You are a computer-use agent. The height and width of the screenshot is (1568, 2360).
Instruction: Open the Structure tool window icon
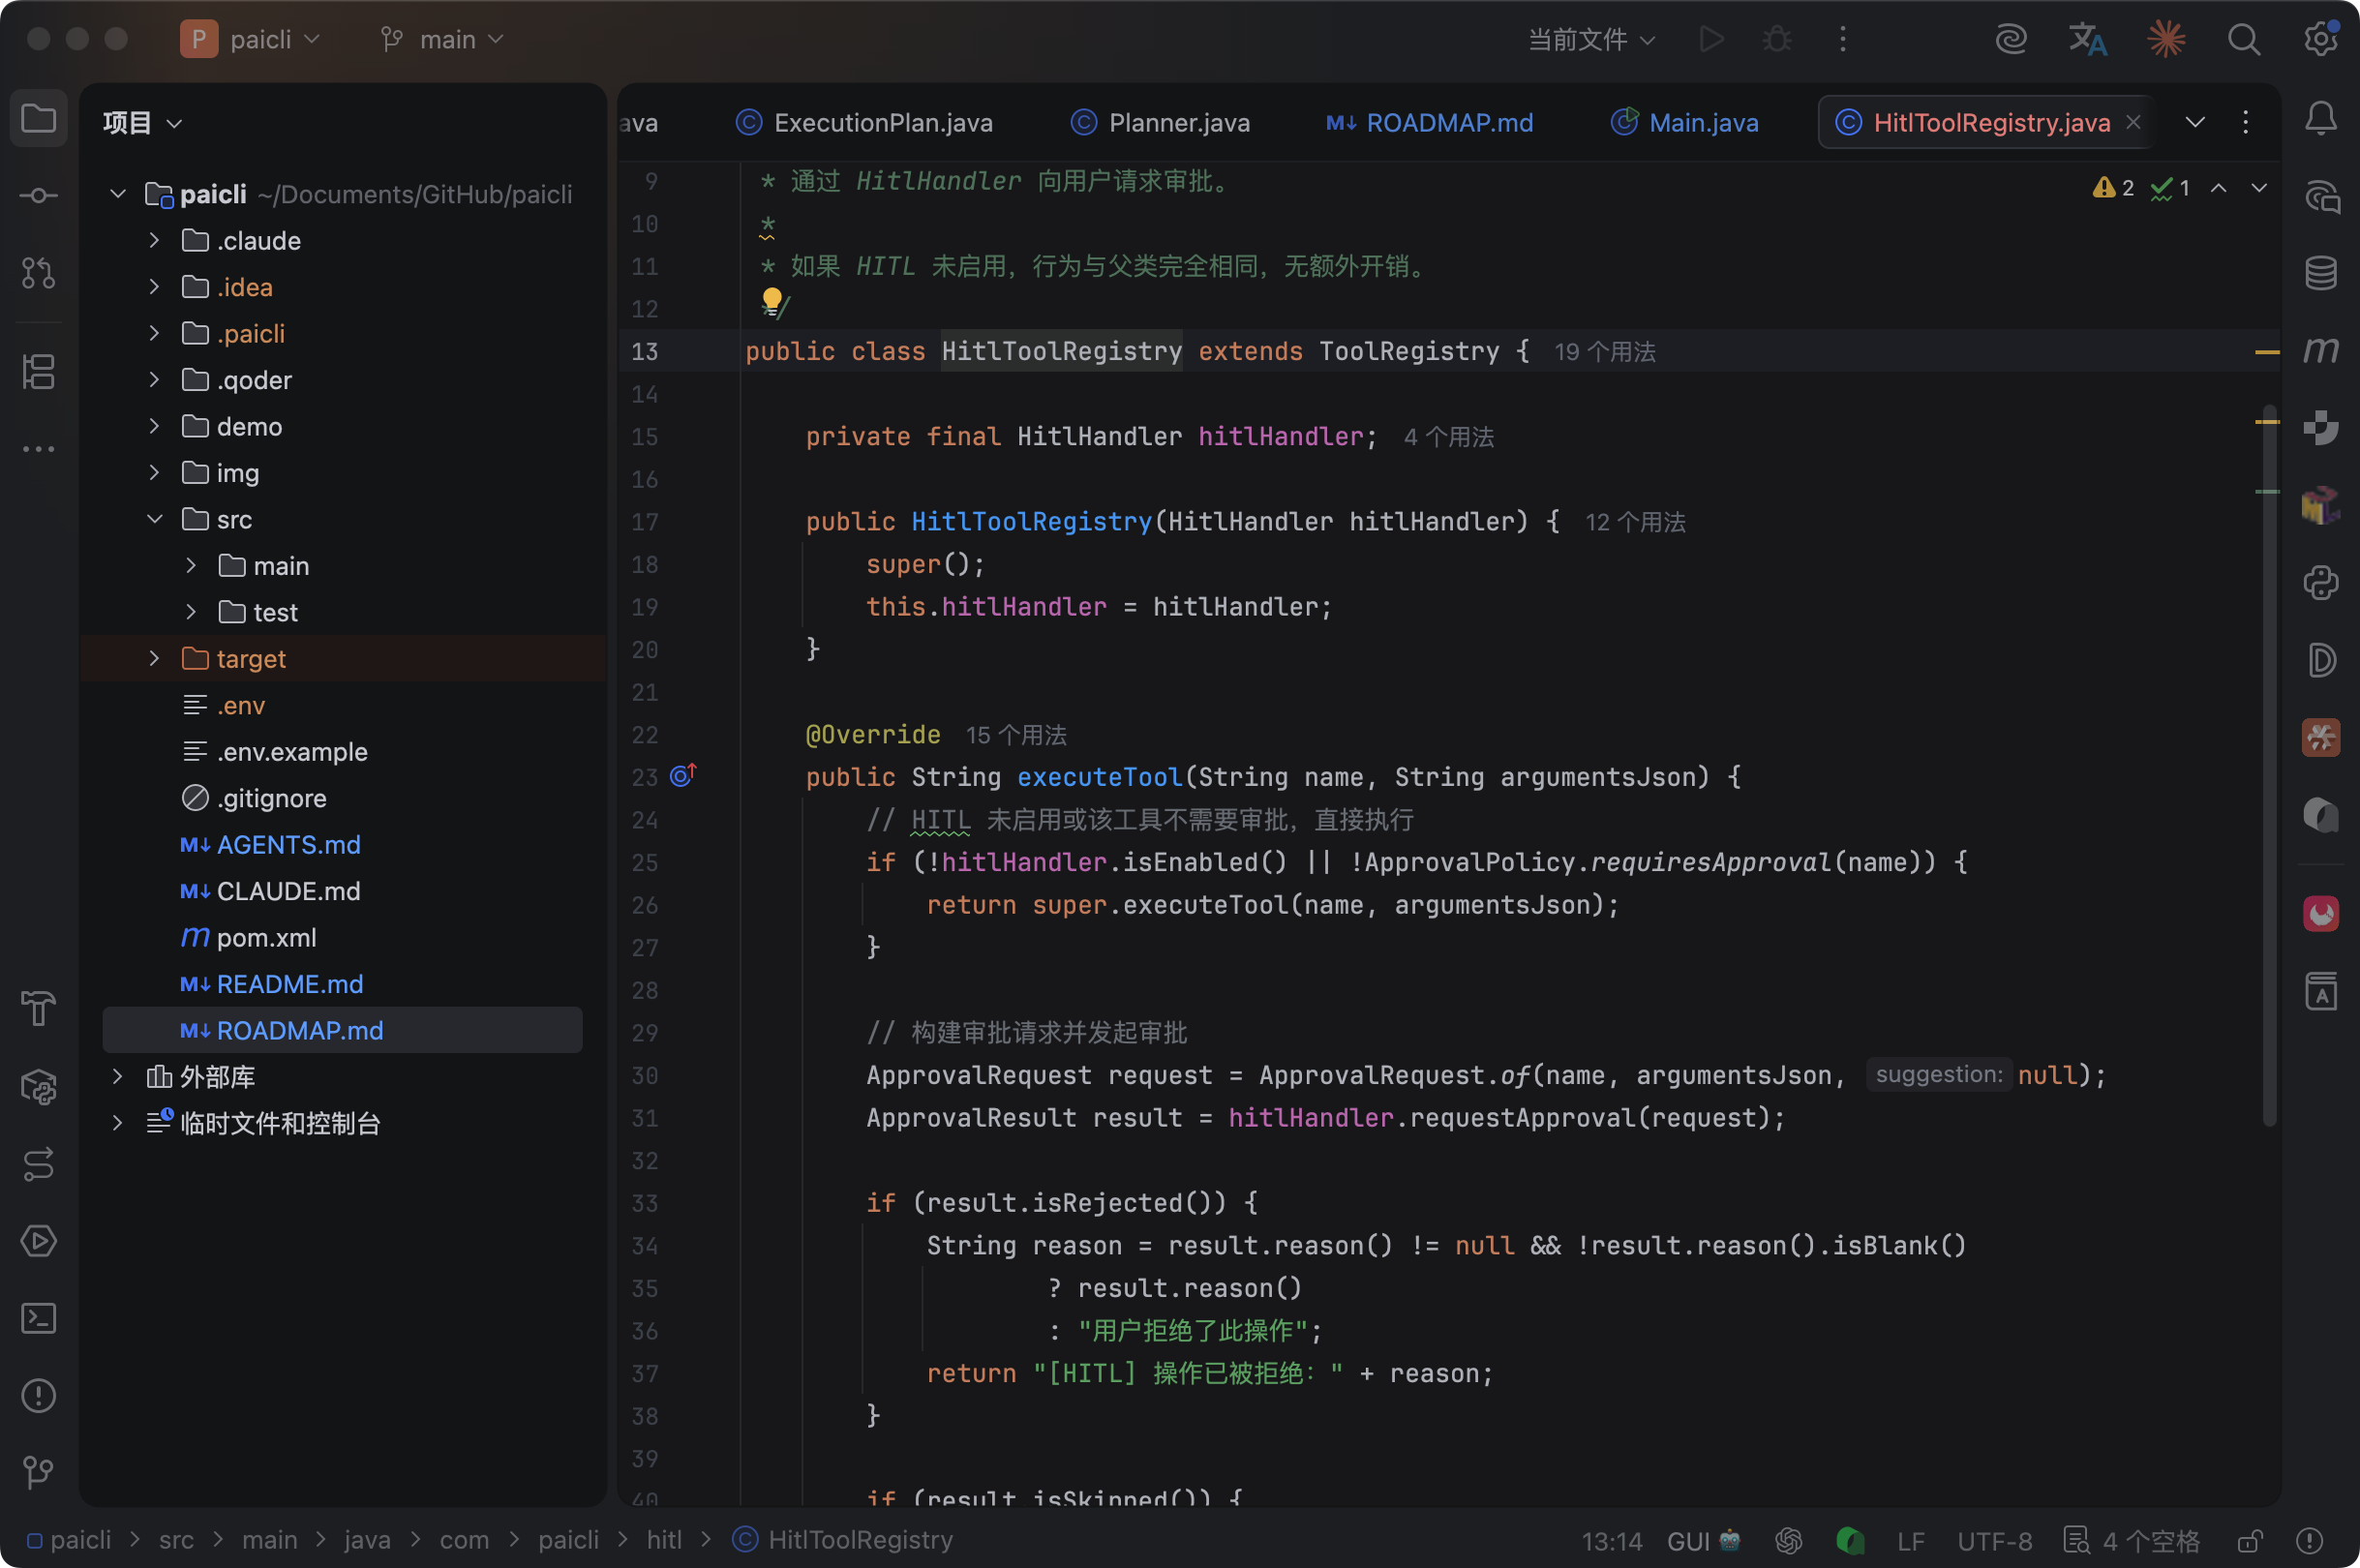click(38, 372)
